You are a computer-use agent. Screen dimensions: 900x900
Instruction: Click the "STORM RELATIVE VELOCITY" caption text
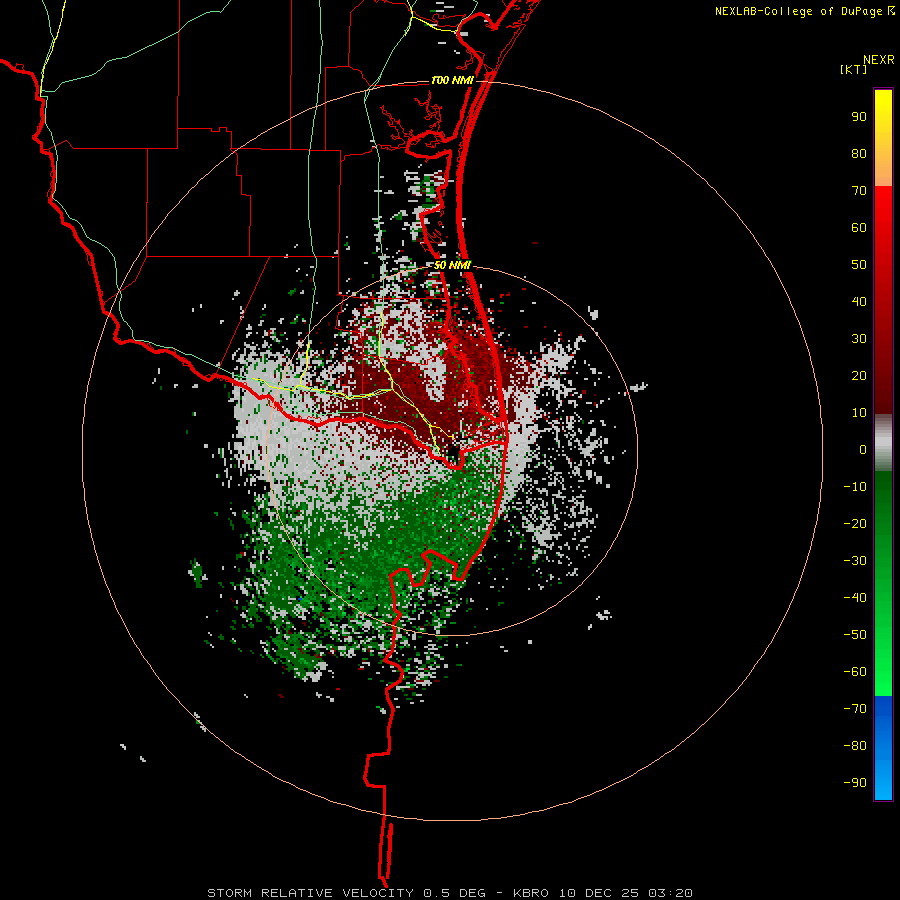[x=310, y=893]
